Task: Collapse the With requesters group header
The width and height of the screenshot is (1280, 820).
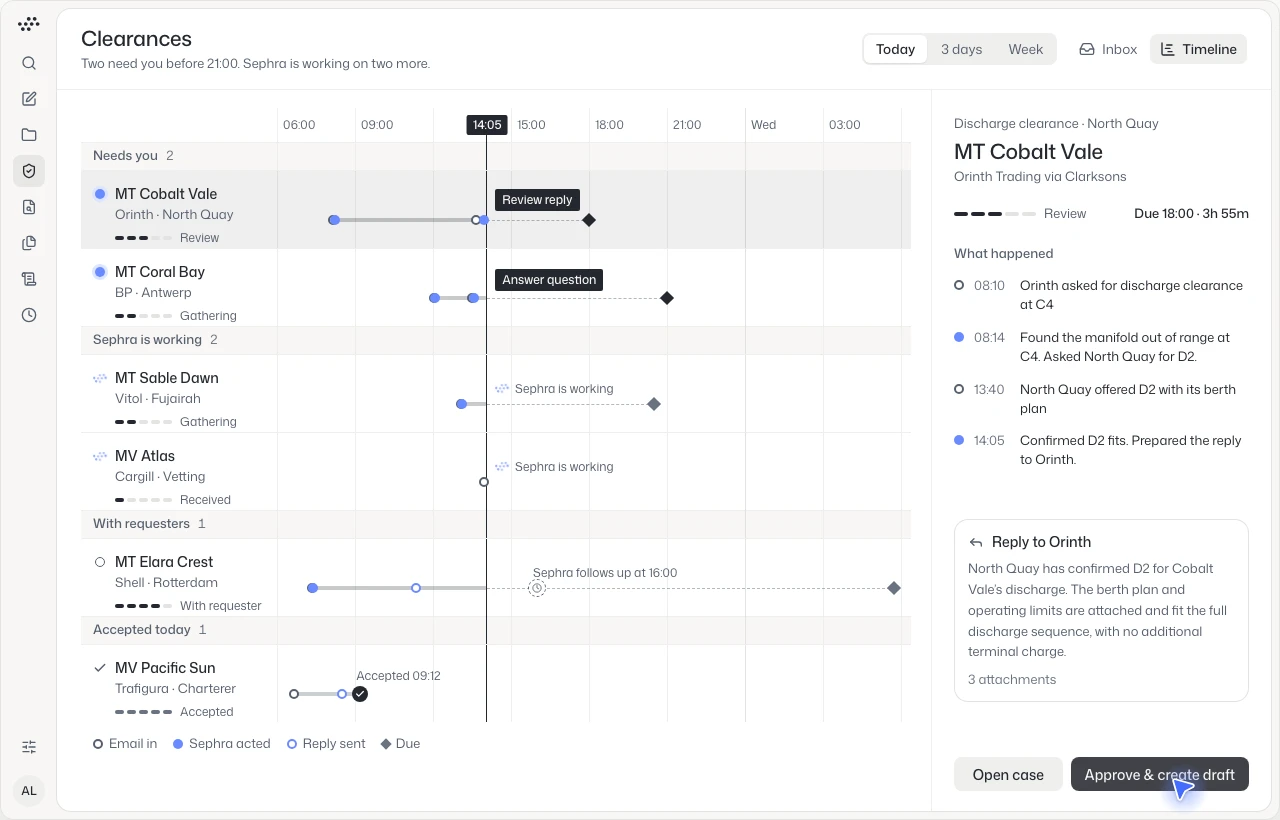Action: (x=496, y=524)
